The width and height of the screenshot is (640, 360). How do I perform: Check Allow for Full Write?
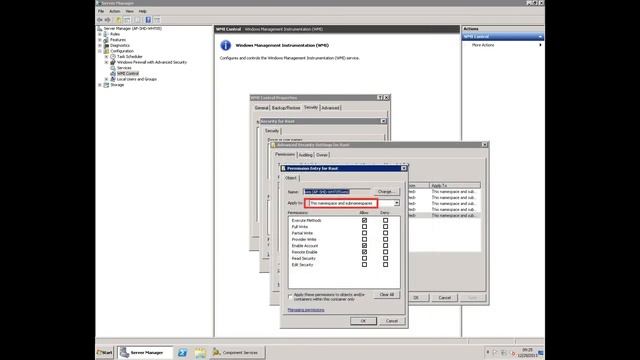point(364,227)
